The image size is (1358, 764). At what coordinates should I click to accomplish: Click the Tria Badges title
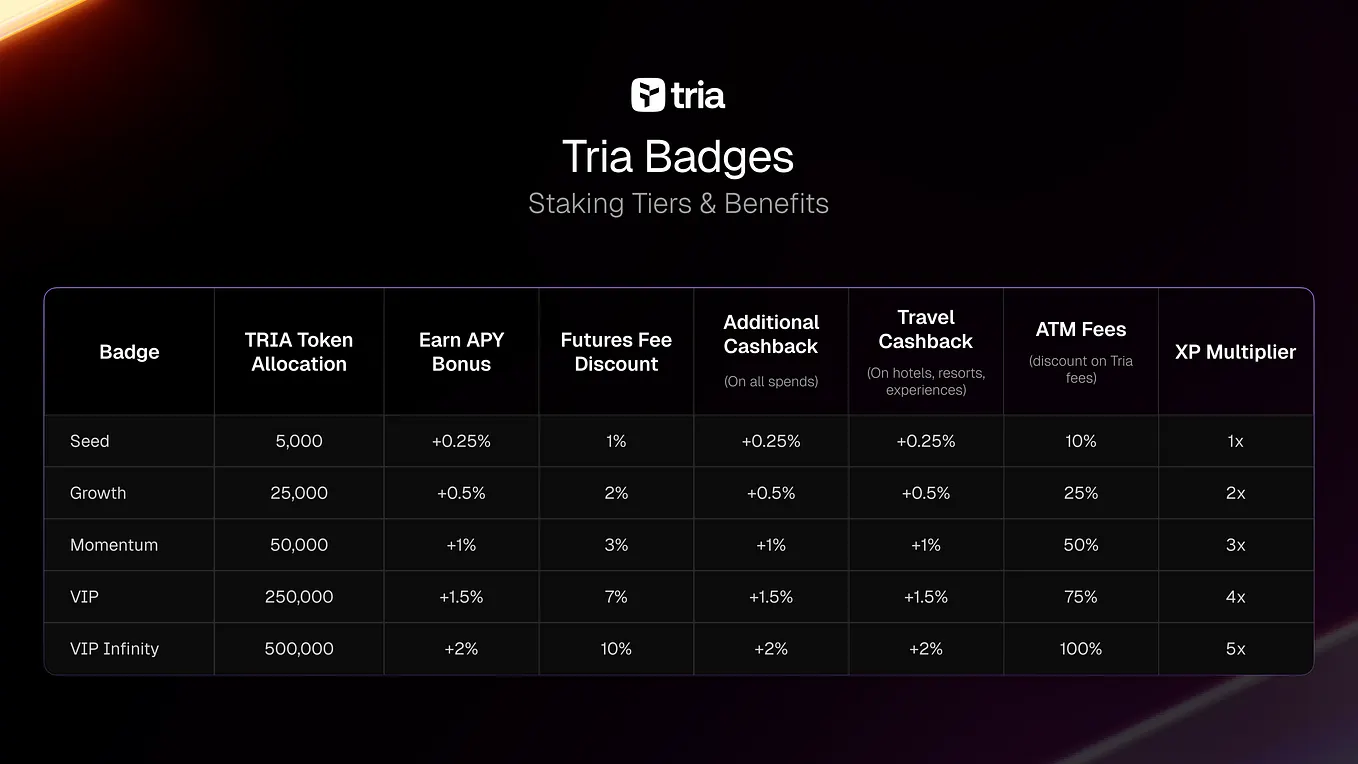678,157
